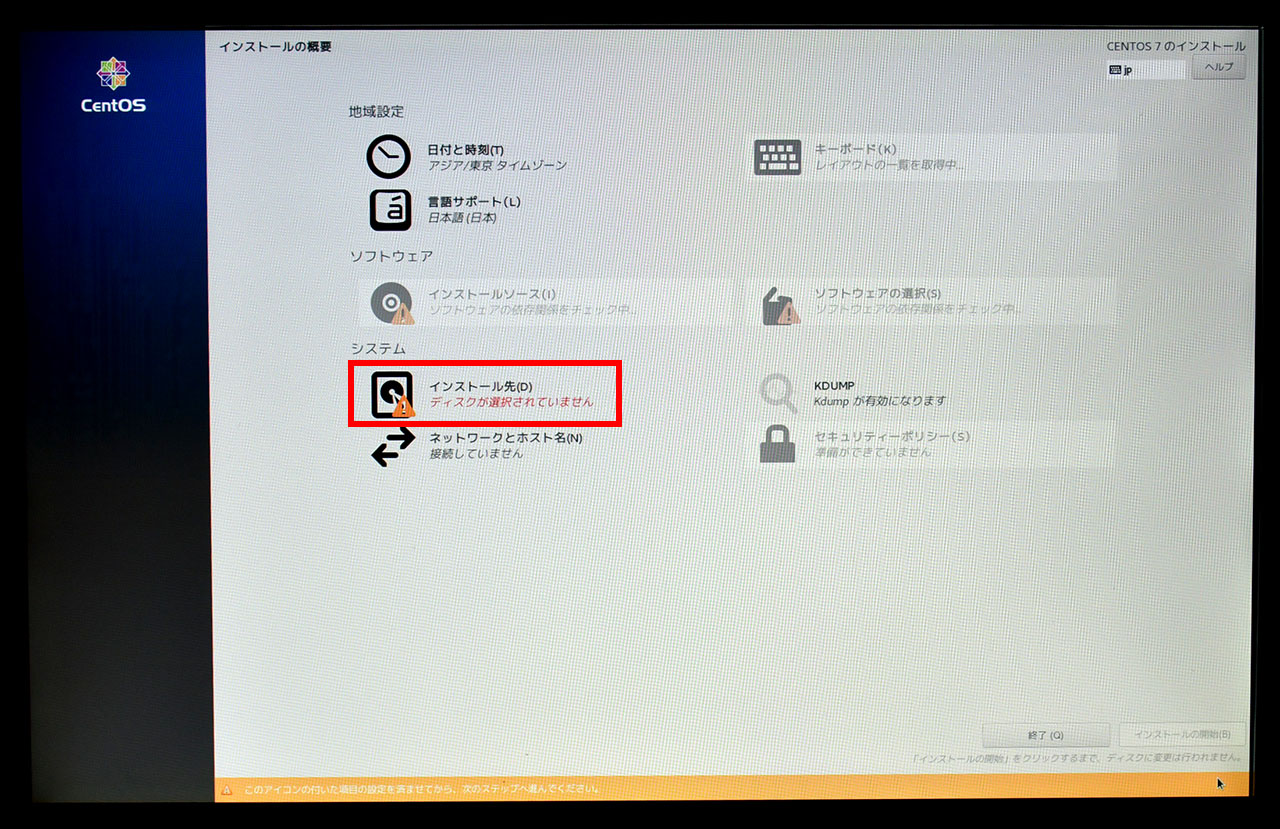
Task: Click the インストールの開始(B) button
Action: click(x=1182, y=735)
